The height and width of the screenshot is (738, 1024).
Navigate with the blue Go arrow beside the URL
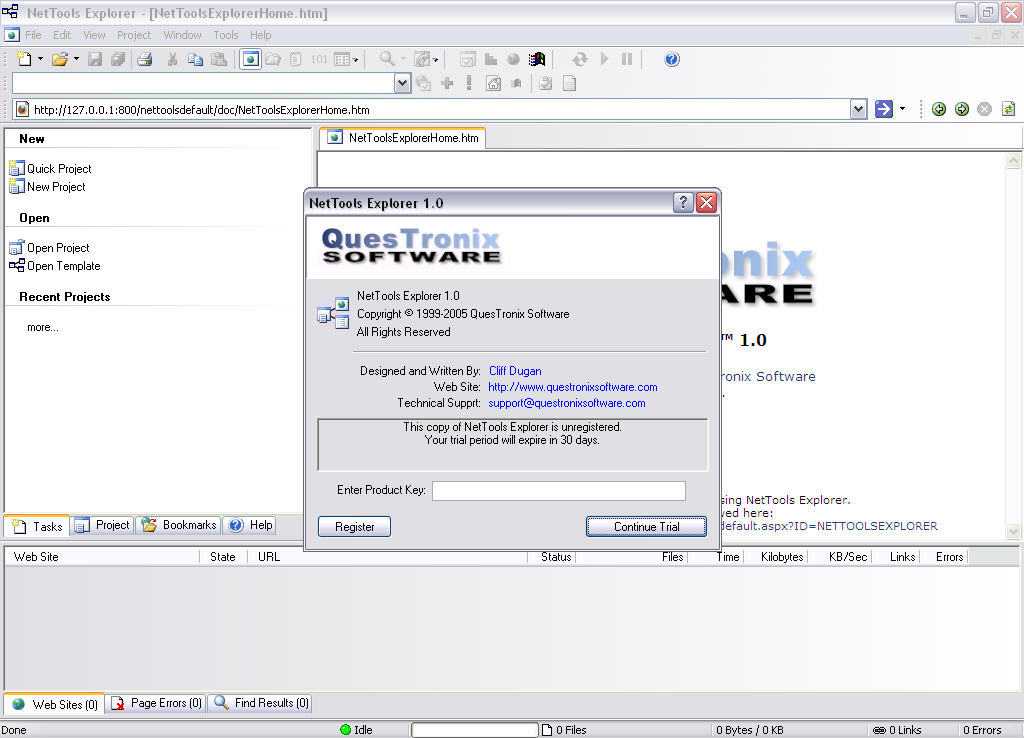(882, 108)
